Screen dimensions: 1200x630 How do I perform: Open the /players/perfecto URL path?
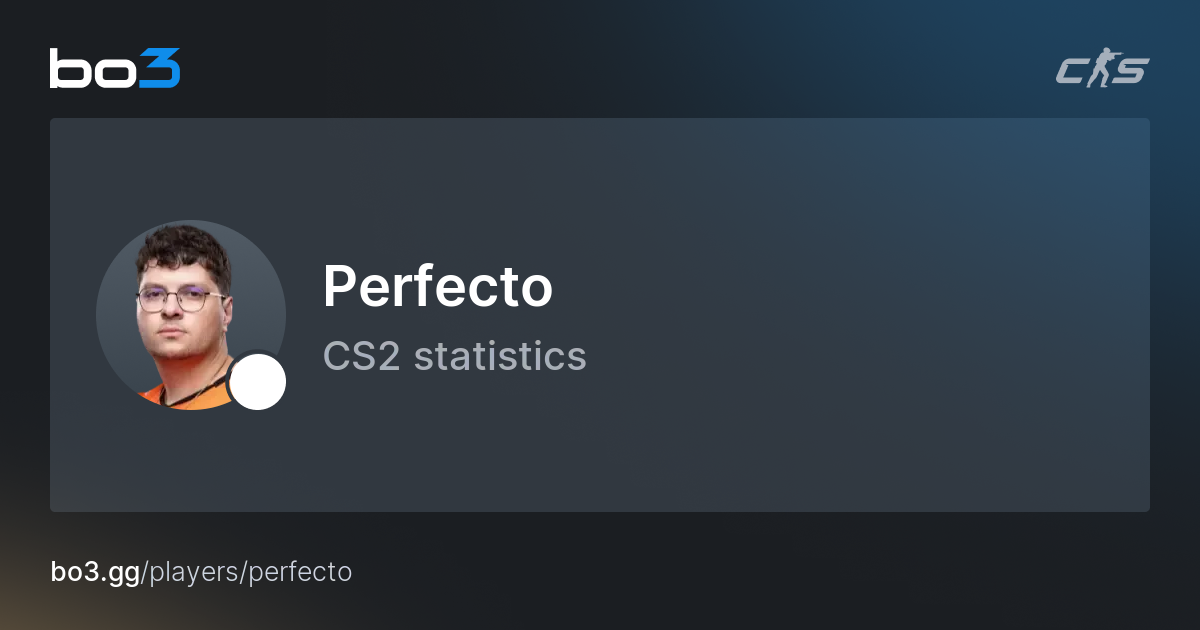click(x=247, y=573)
